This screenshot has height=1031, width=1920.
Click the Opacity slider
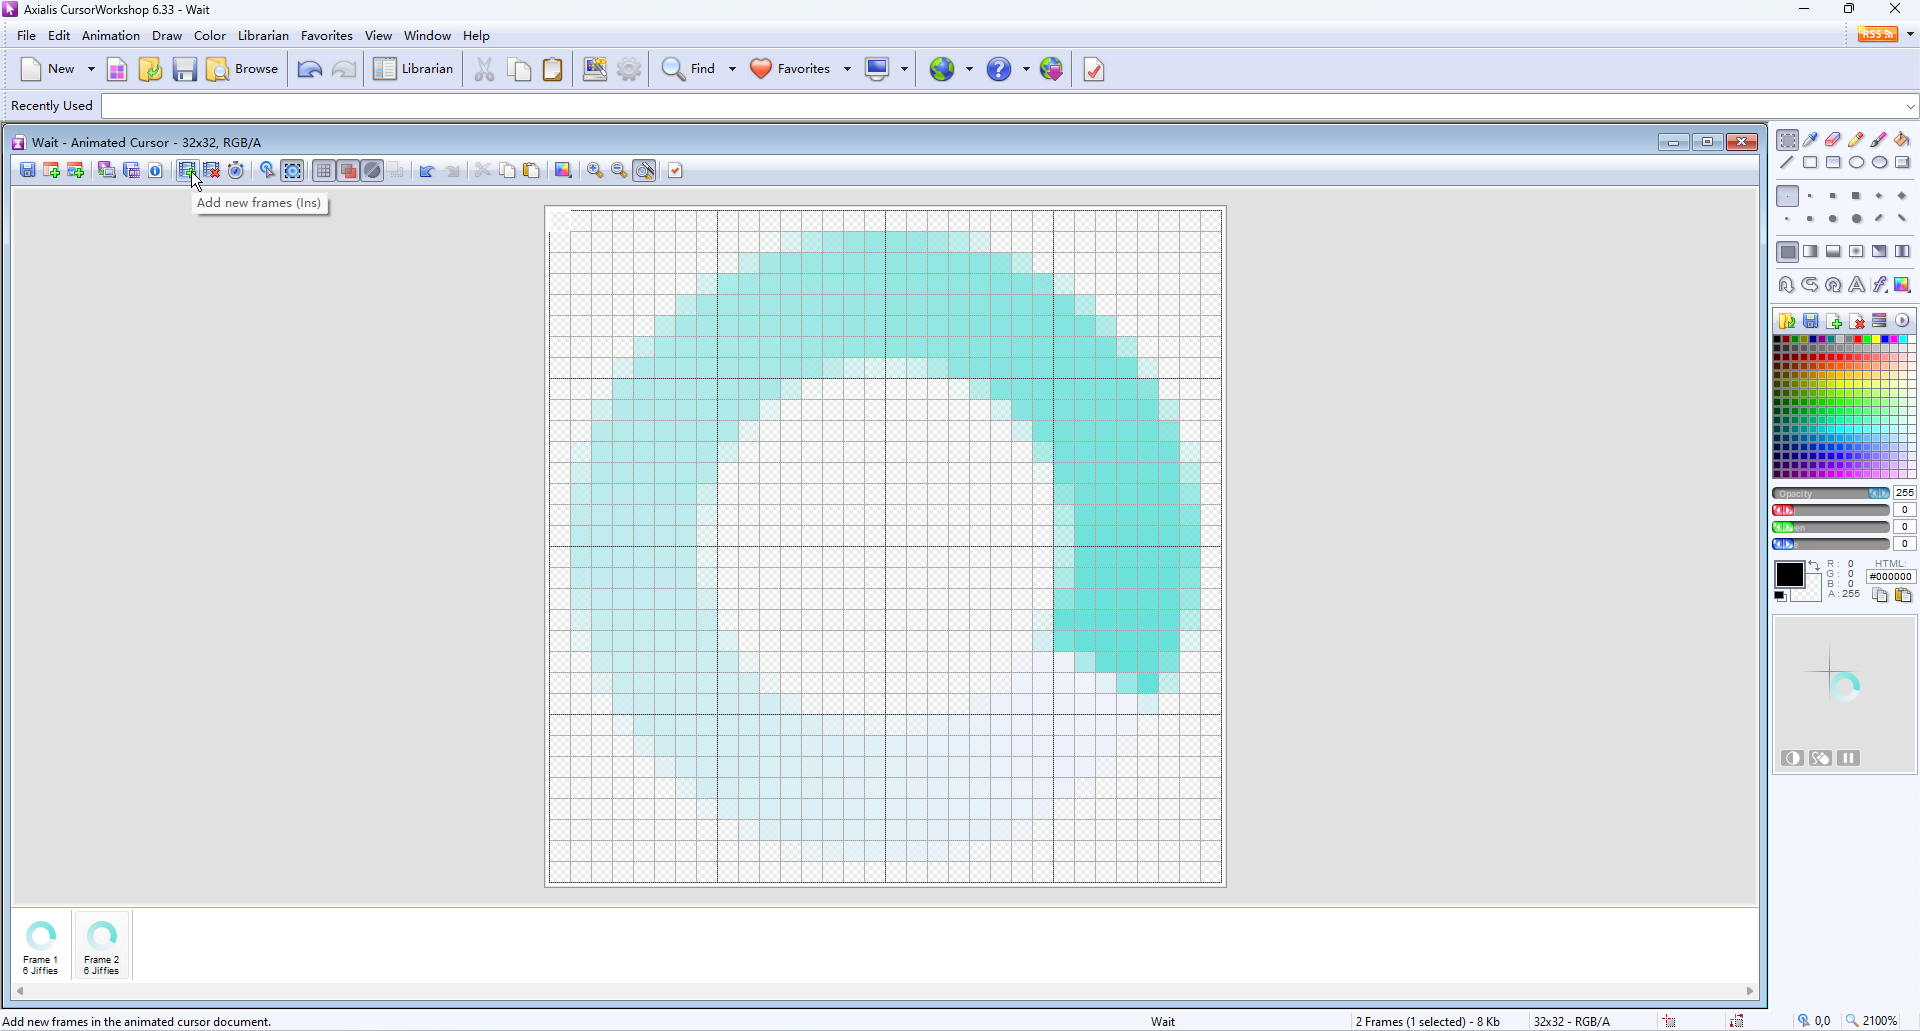(1830, 493)
